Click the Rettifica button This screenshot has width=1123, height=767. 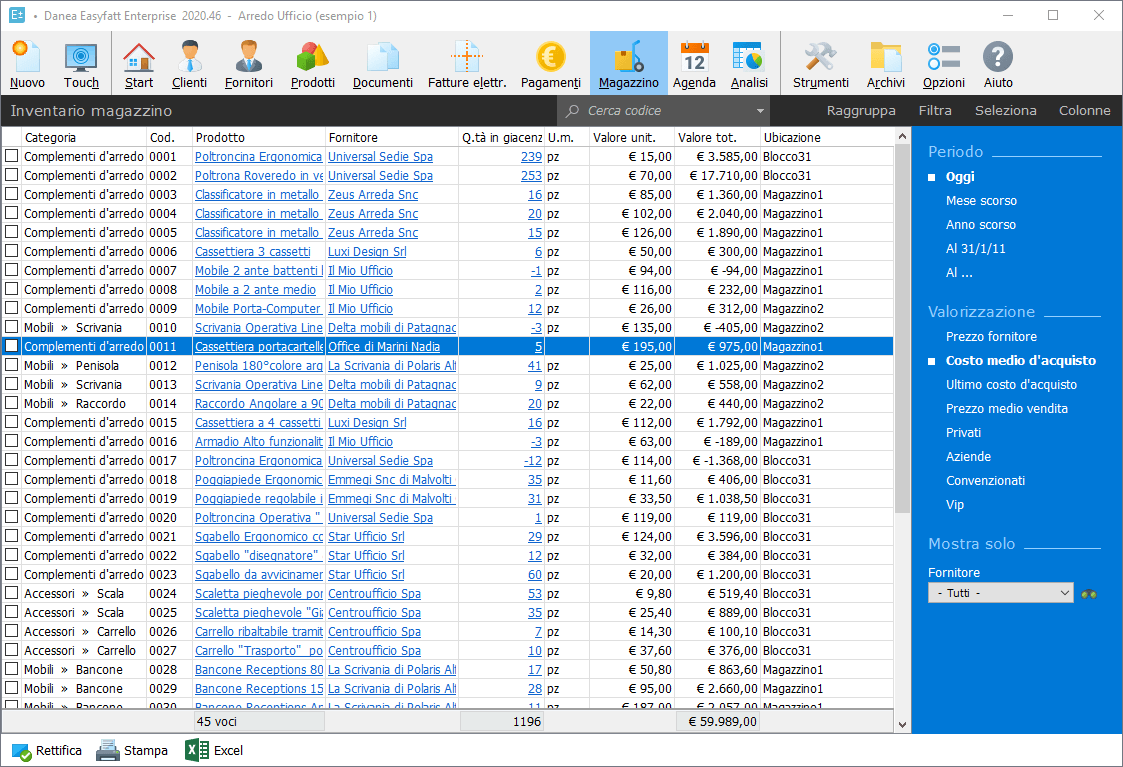pos(47,750)
